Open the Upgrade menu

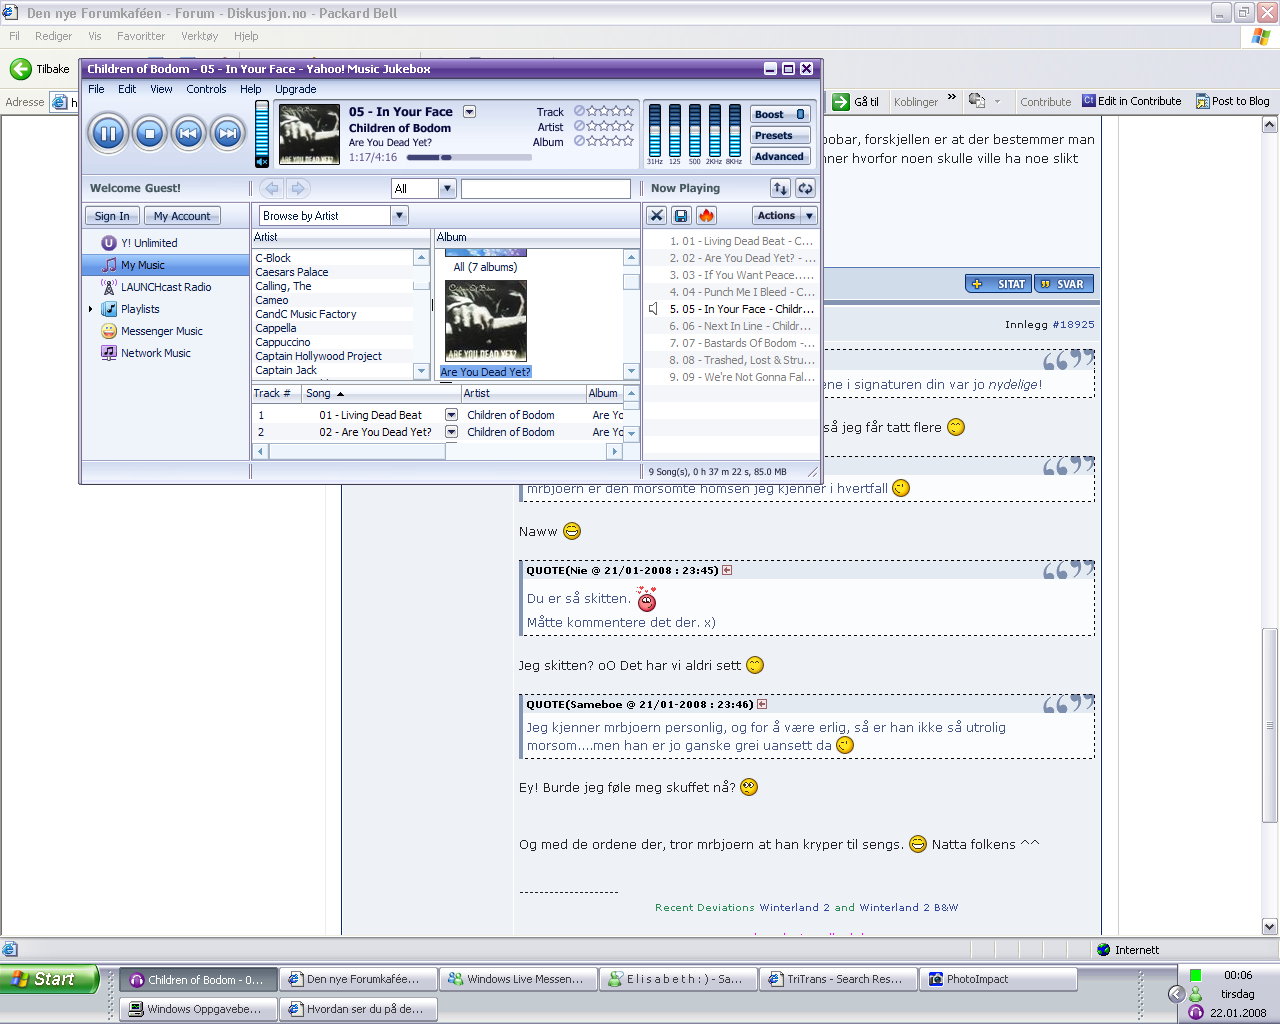296,89
